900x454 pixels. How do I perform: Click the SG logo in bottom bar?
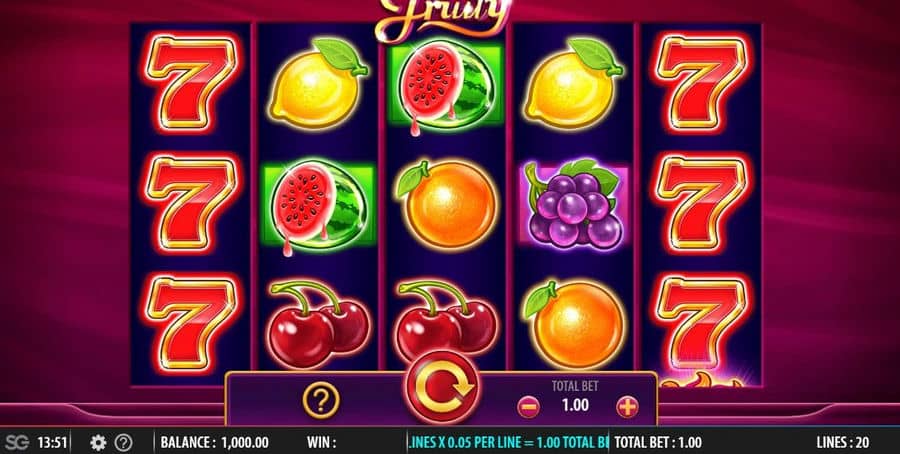17,443
